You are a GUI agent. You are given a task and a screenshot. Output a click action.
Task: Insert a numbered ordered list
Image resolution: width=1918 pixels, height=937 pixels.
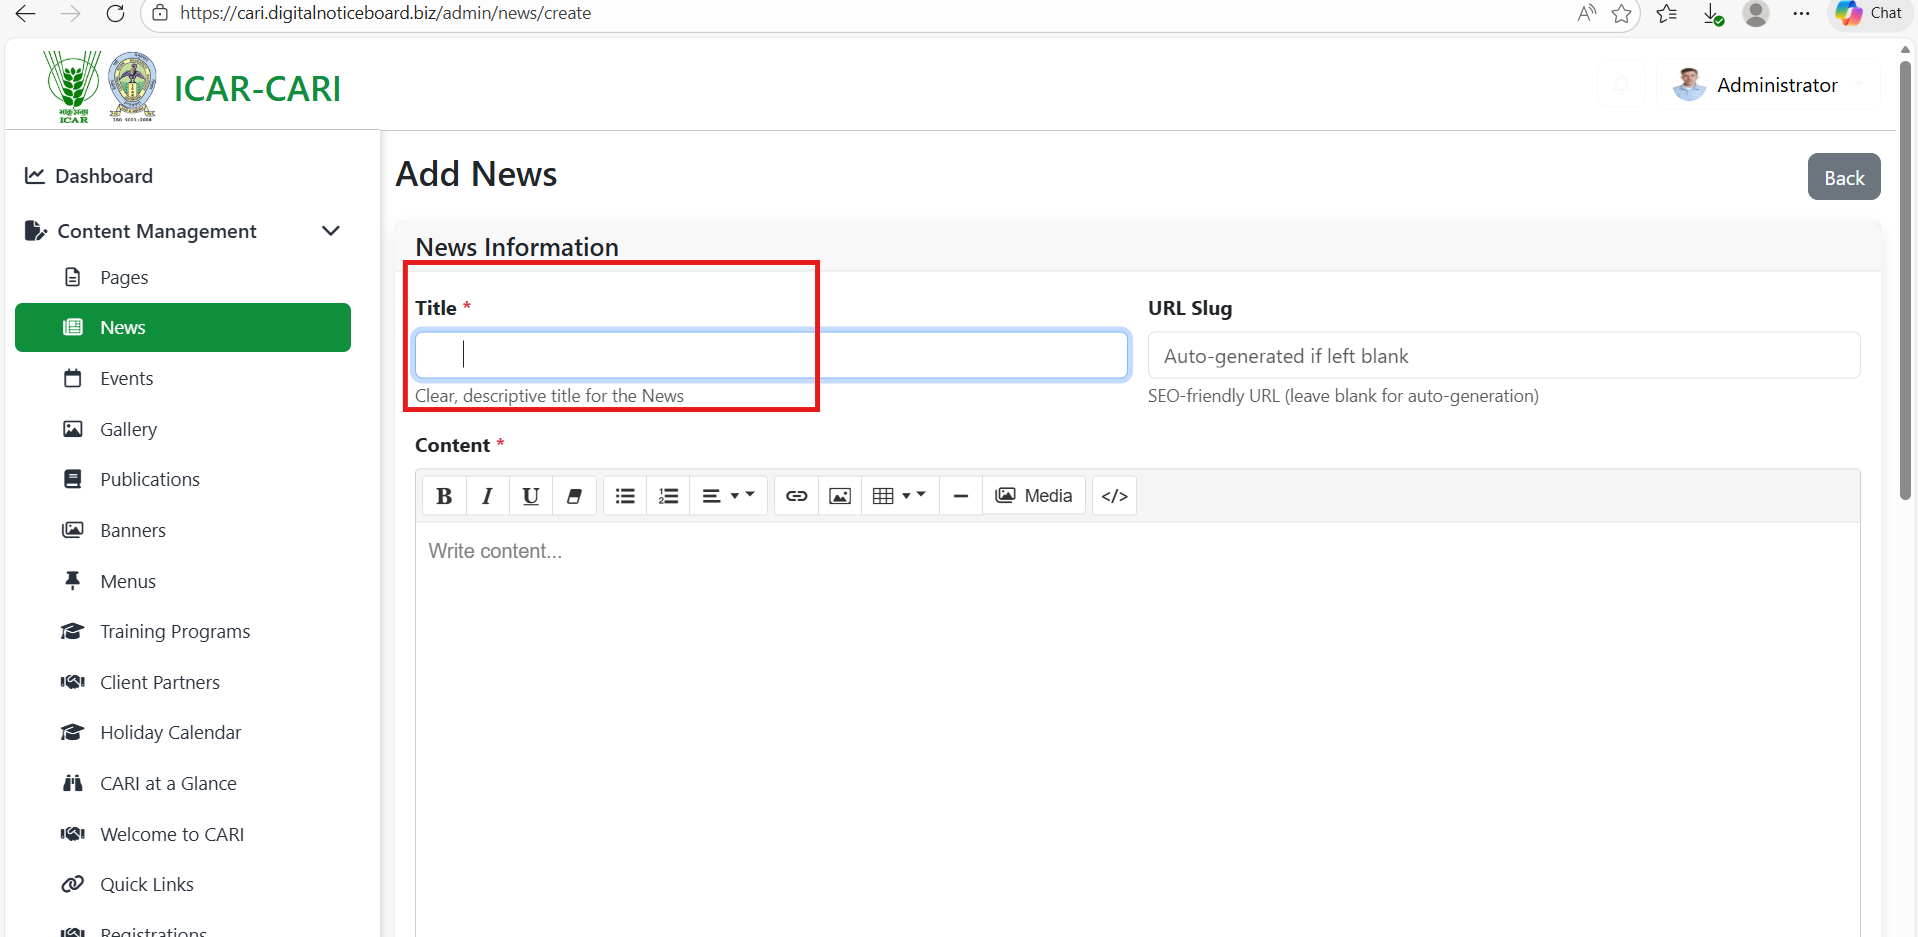[668, 496]
